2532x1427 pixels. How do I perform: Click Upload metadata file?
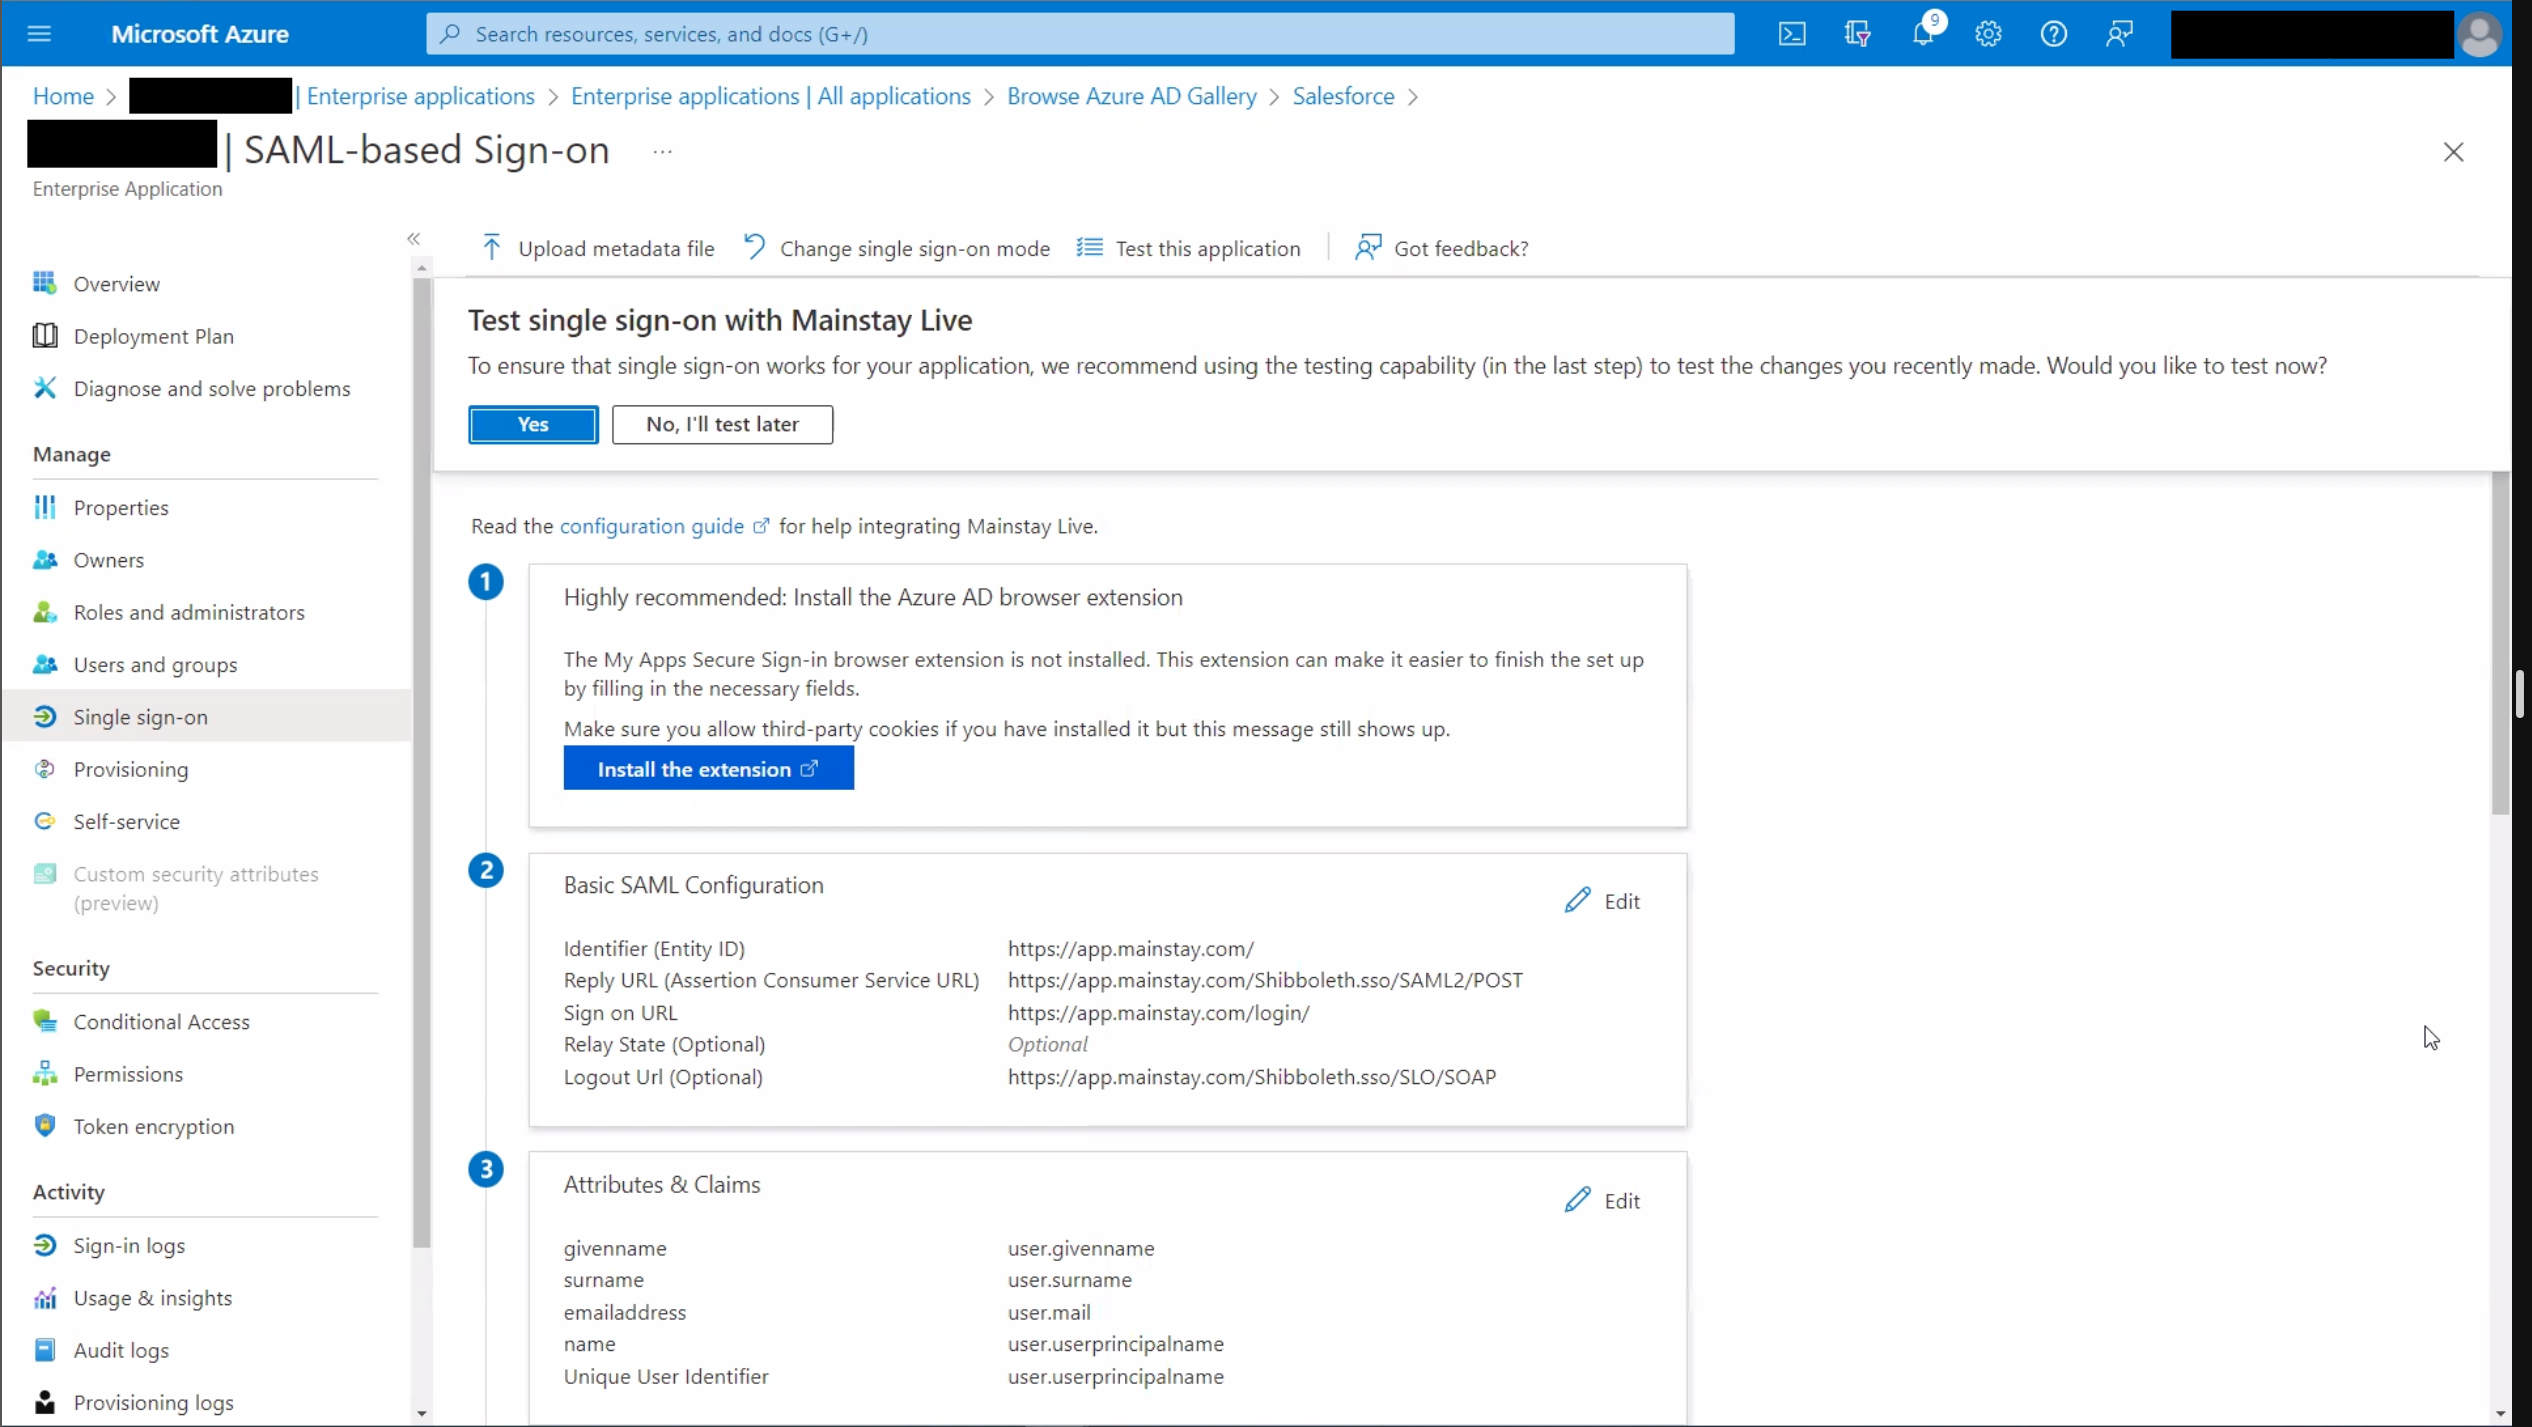coord(598,248)
